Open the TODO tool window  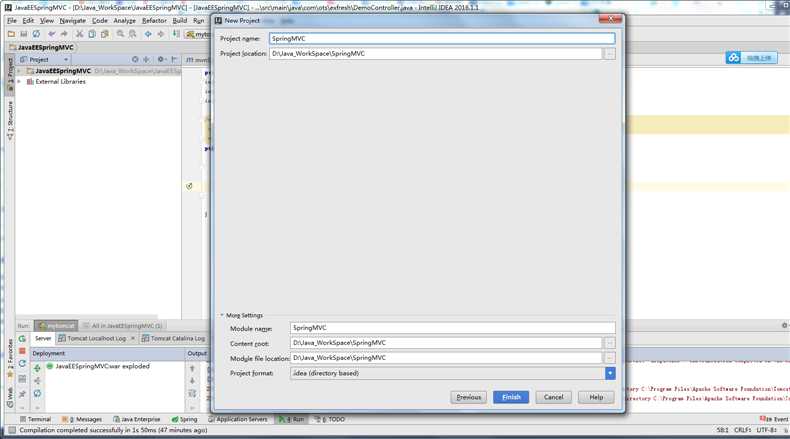click(x=330, y=419)
